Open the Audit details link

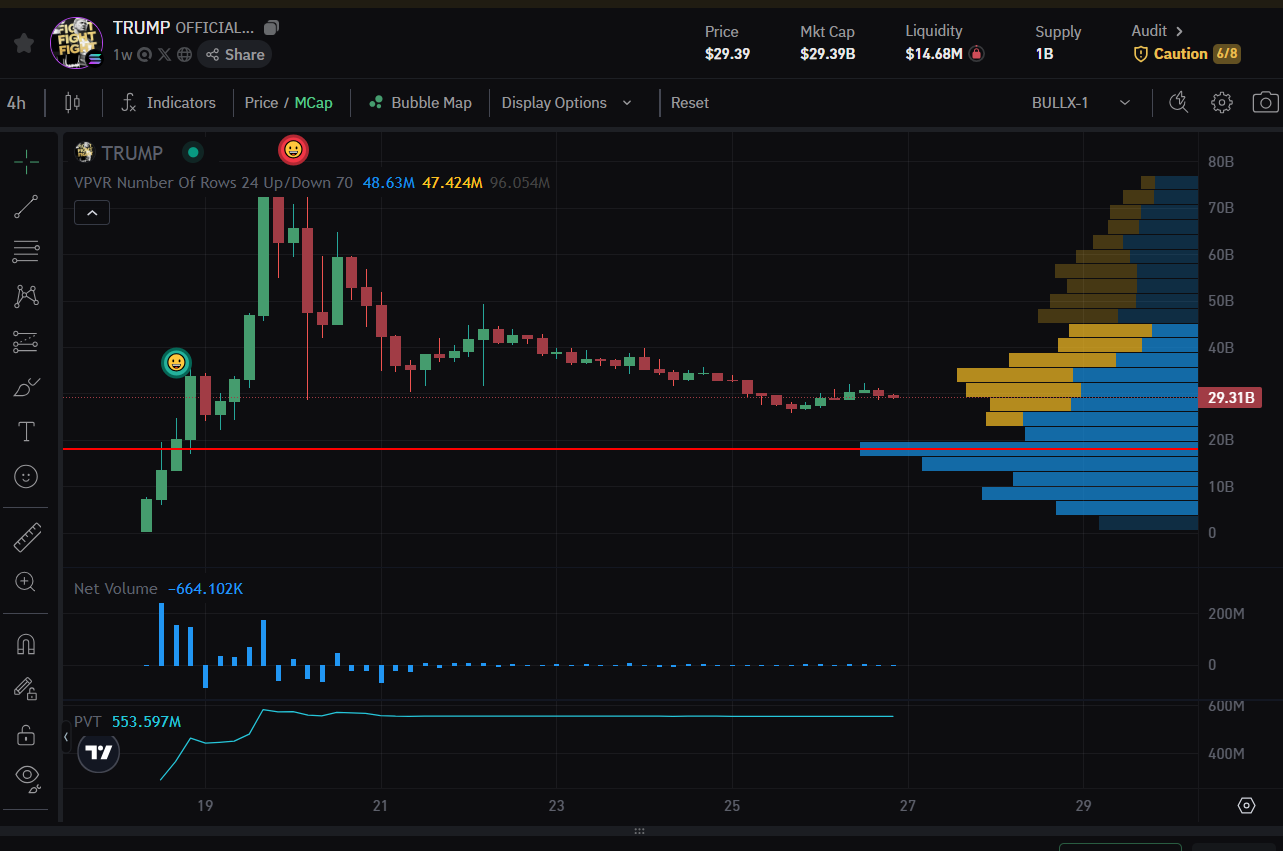tap(1157, 31)
